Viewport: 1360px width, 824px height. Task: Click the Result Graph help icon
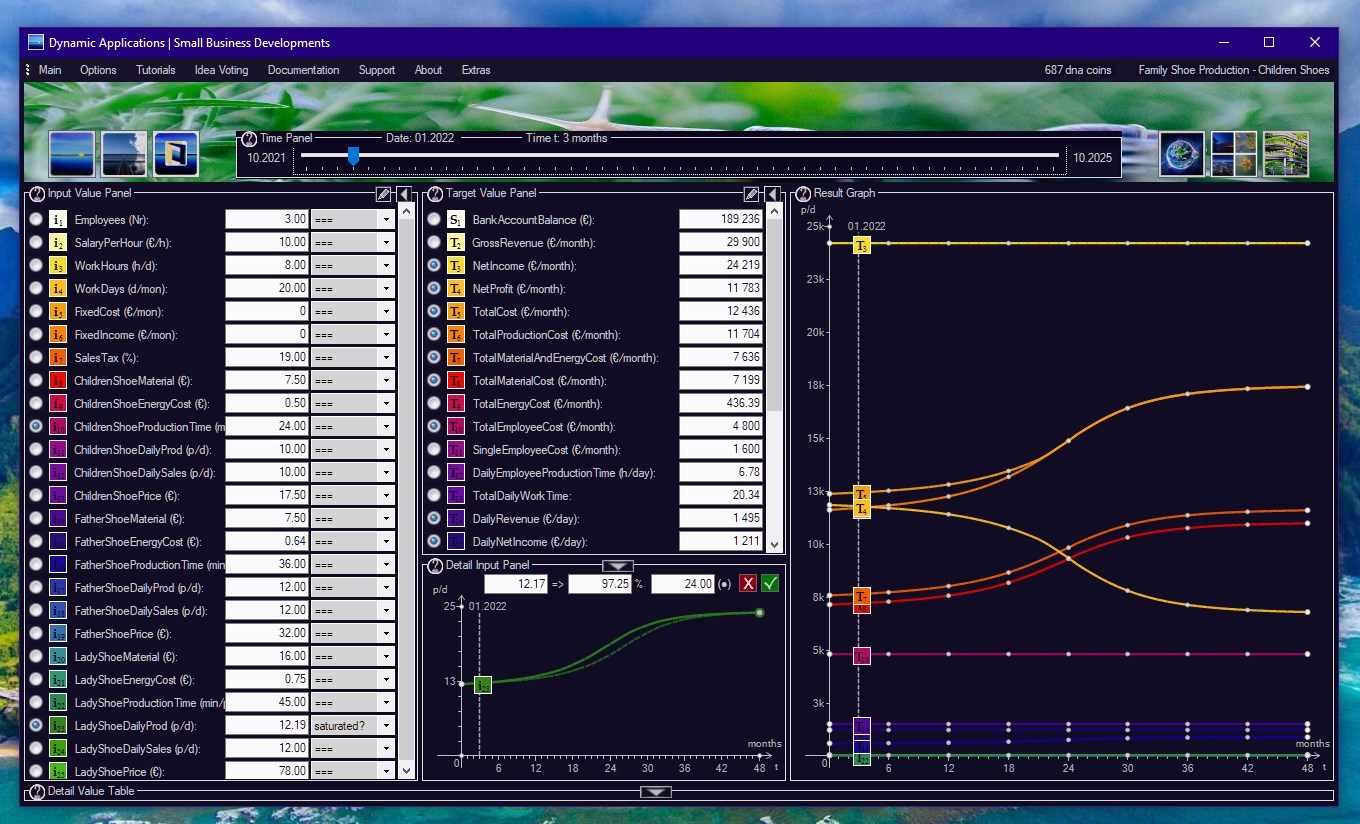pos(803,193)
